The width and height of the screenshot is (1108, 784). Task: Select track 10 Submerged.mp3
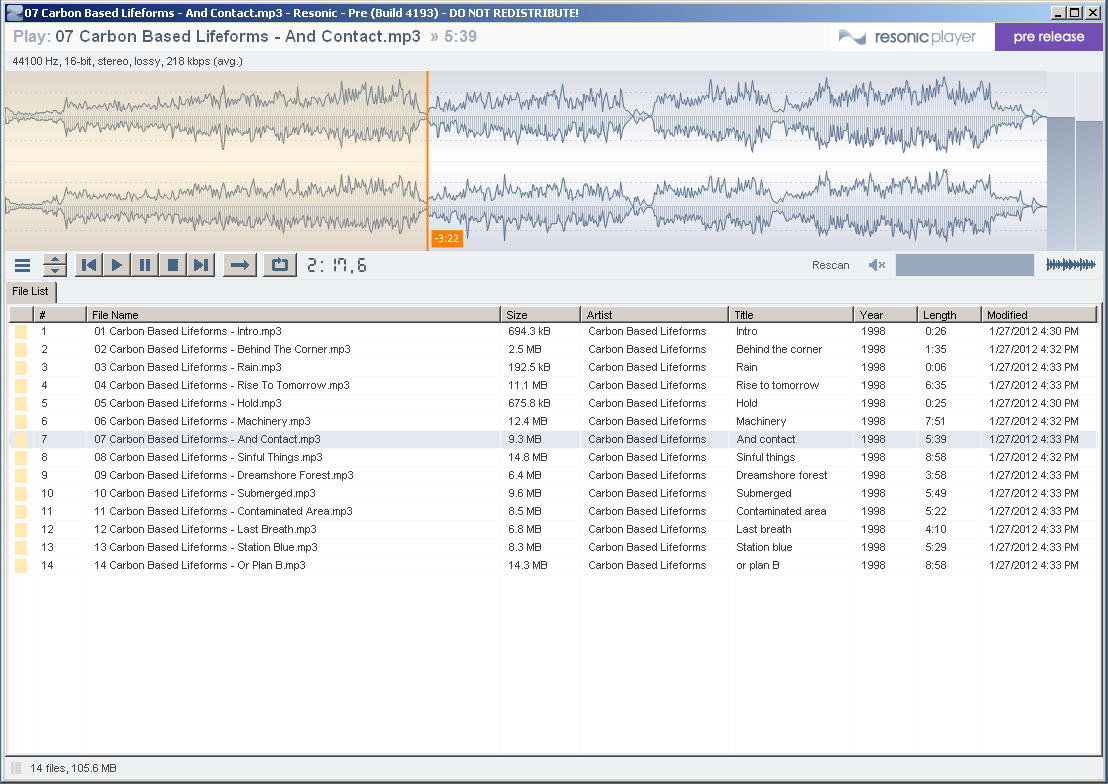205,493
